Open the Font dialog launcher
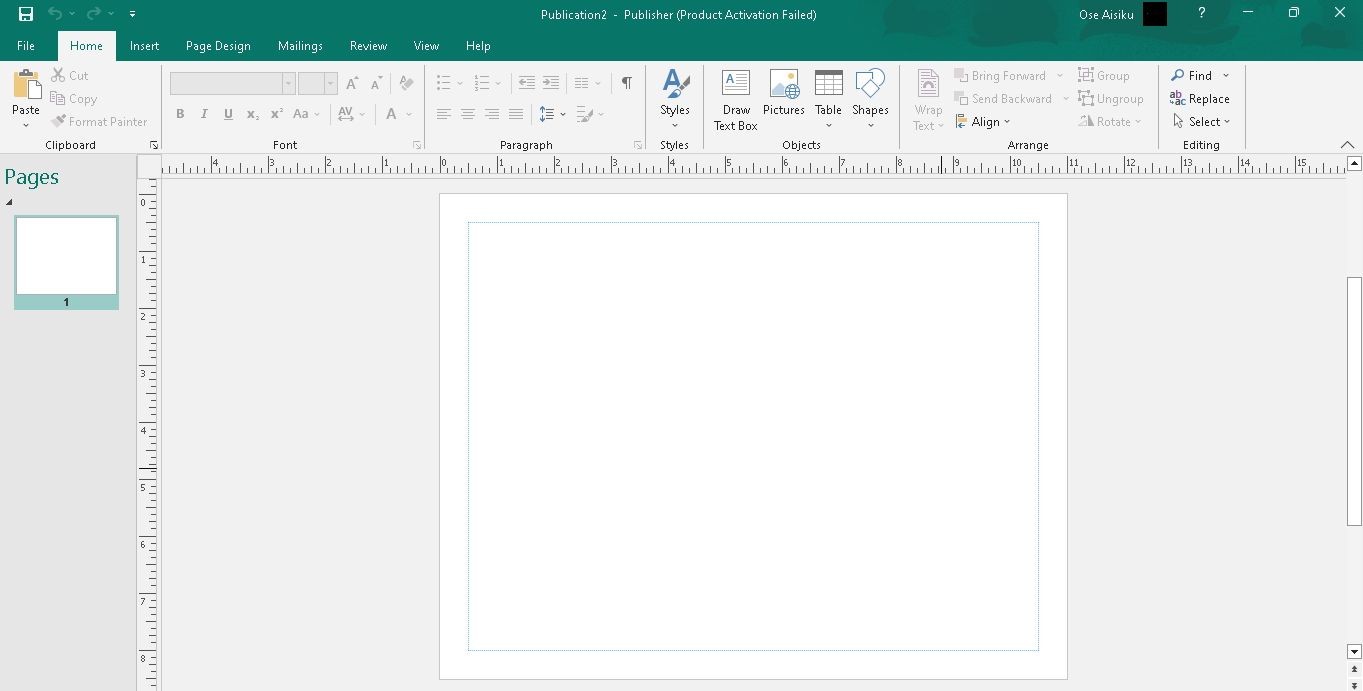This screenshot has width=1363, height=691. tap(417, 146)
